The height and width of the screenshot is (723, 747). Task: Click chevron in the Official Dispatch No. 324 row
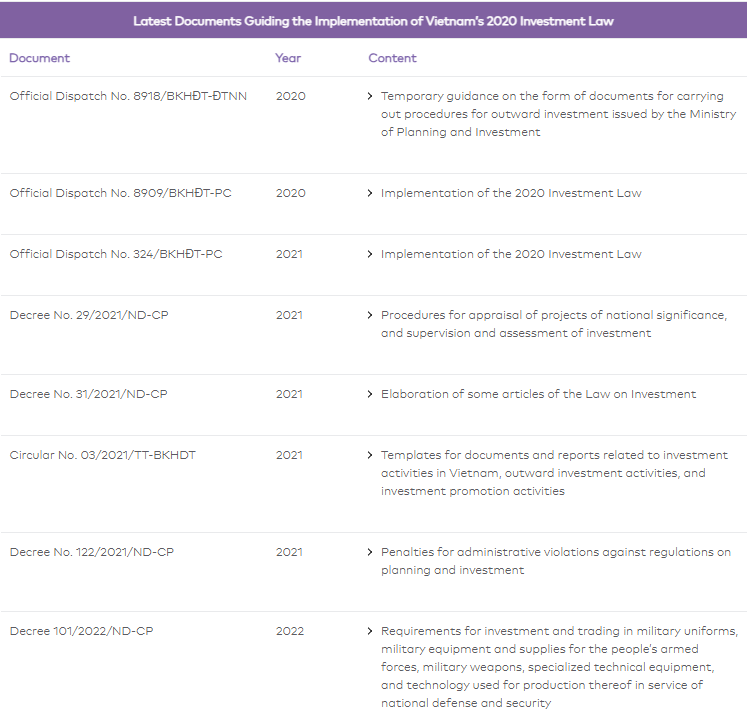point(370,254)
